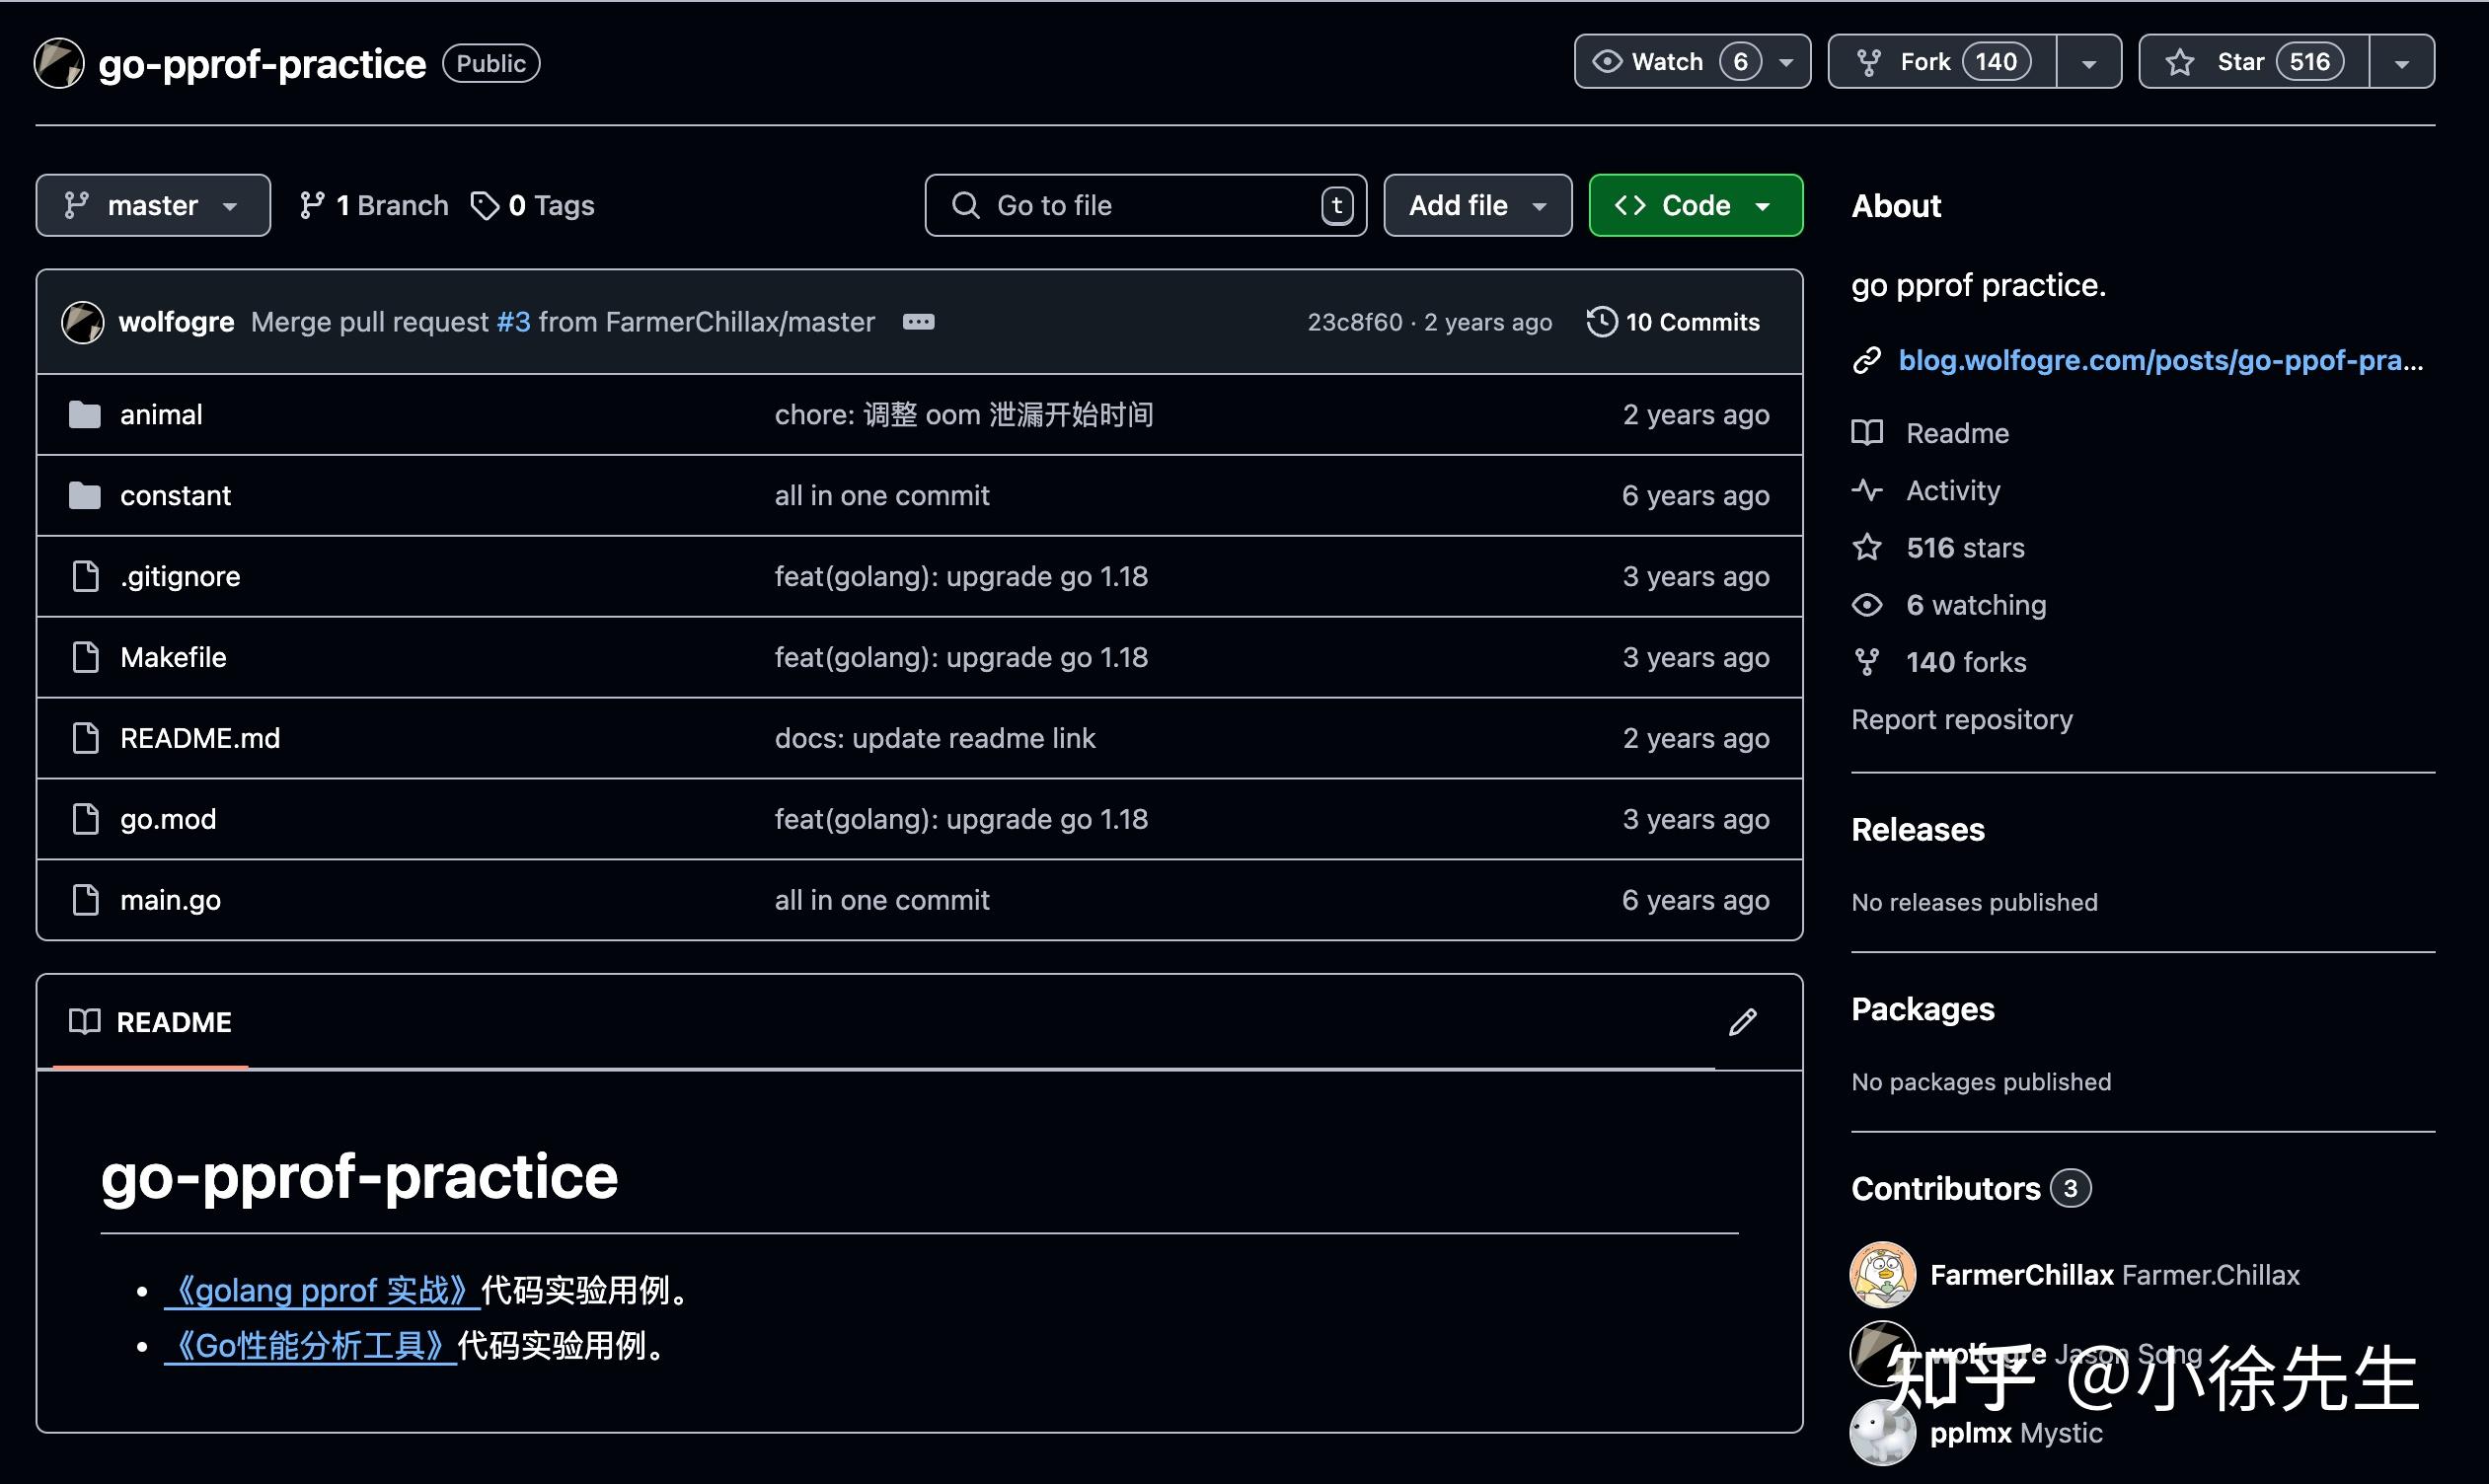Image resolution: width=2489 pixels, height=1484 pixels.
Task: Open README.md file
Action: [200, 738]
